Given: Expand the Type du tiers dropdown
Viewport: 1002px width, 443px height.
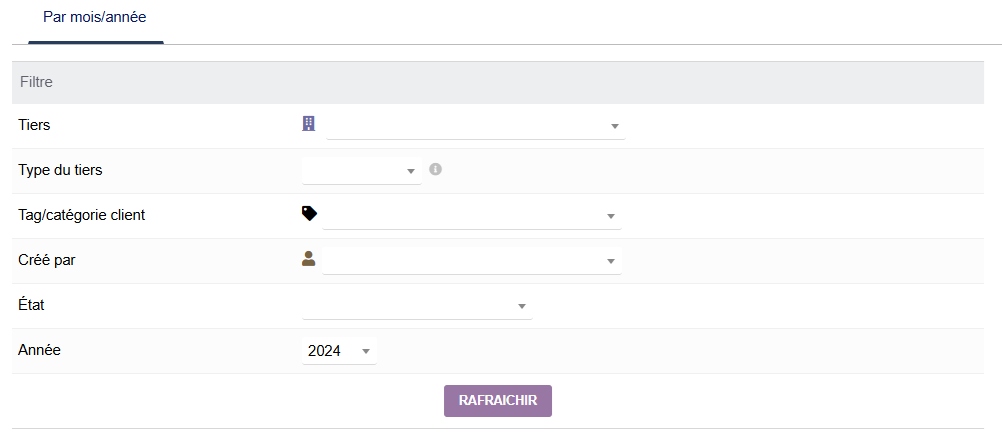Looking at the screenshot, I should pyautogui.click(x=411, y=172).
